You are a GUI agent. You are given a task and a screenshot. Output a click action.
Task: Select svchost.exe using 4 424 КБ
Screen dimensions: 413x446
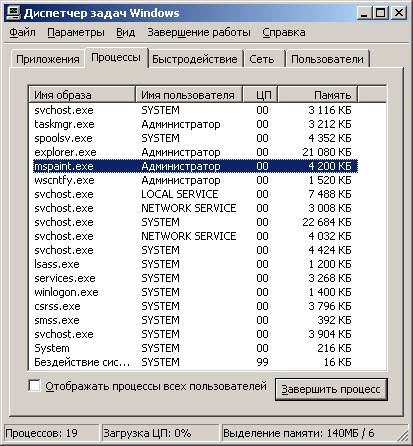[x=196, y=250]
